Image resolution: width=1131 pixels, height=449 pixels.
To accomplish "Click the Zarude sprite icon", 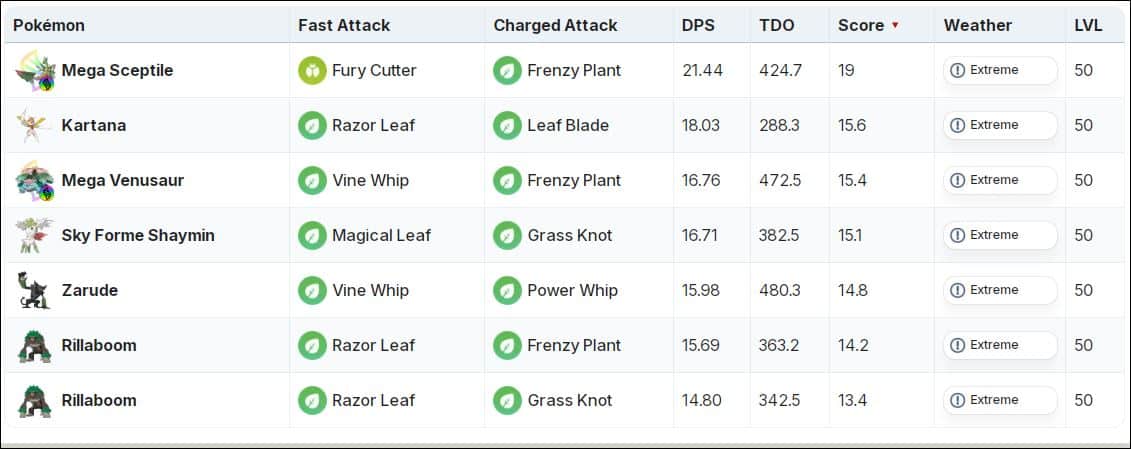I will (x=33, y=290).
